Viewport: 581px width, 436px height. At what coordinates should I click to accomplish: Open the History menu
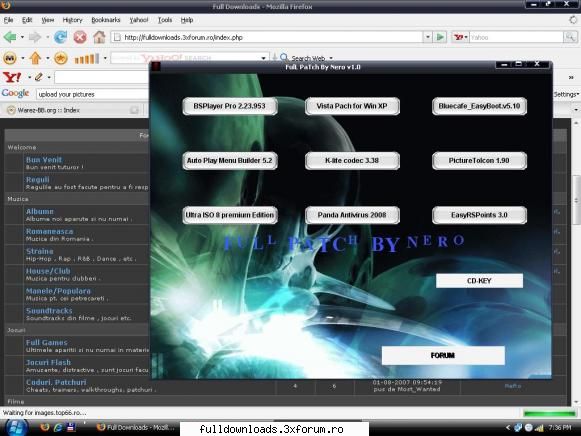click(72, 20)
